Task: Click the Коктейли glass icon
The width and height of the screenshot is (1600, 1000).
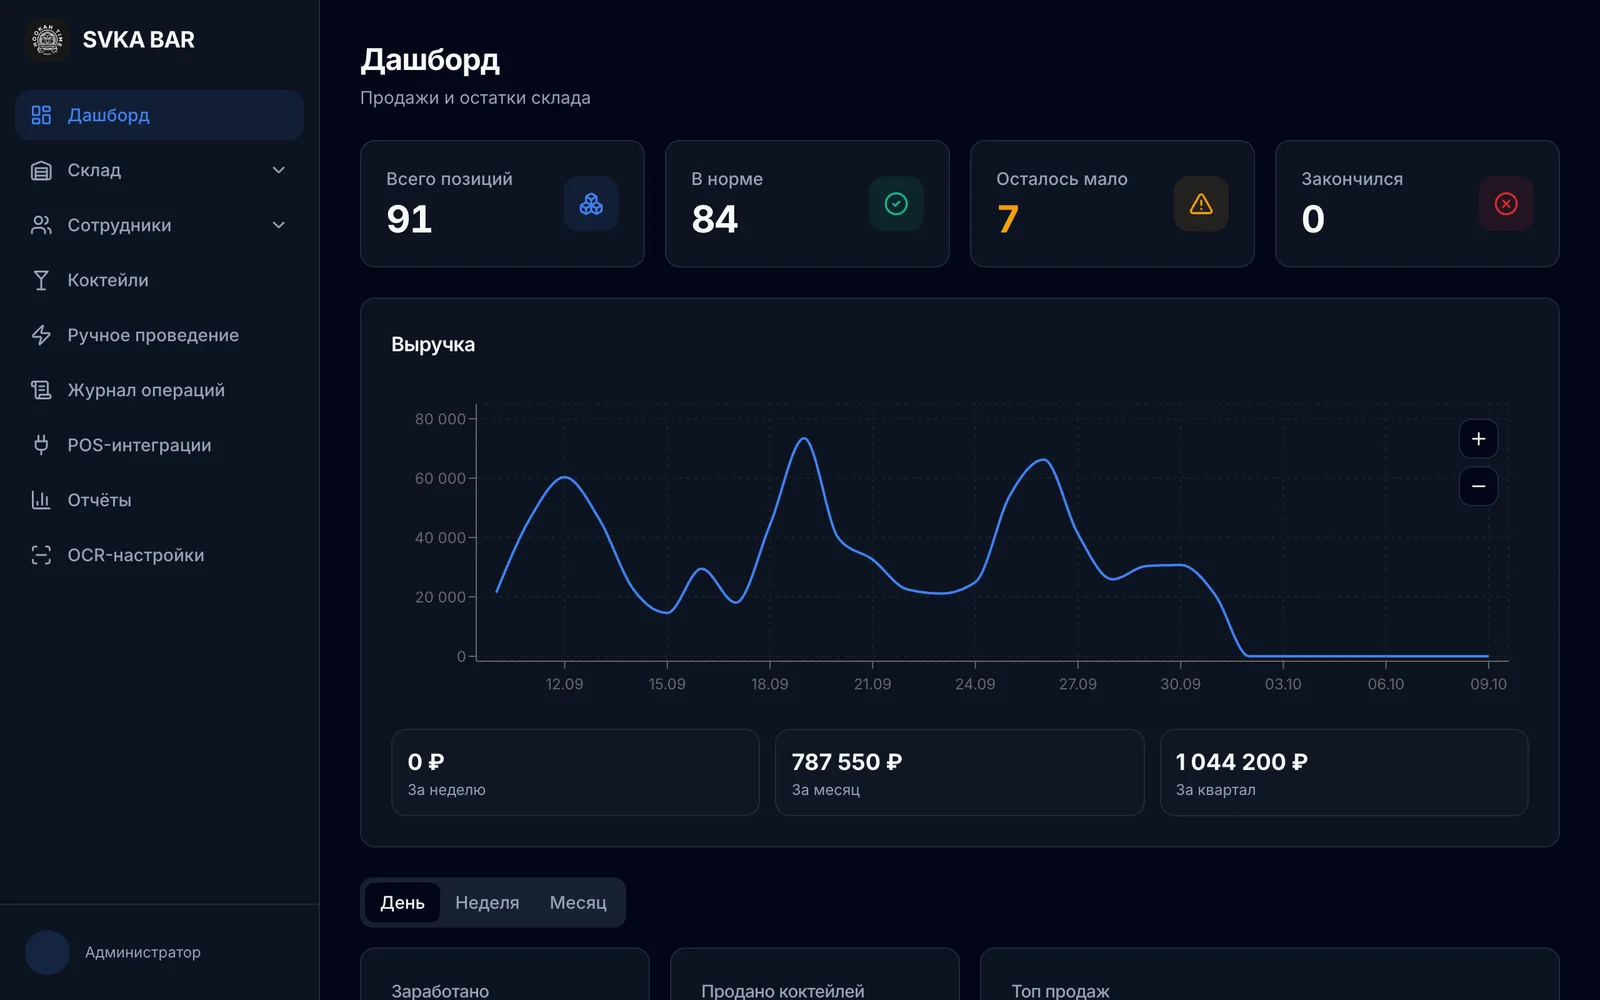Action: [41, 280]
